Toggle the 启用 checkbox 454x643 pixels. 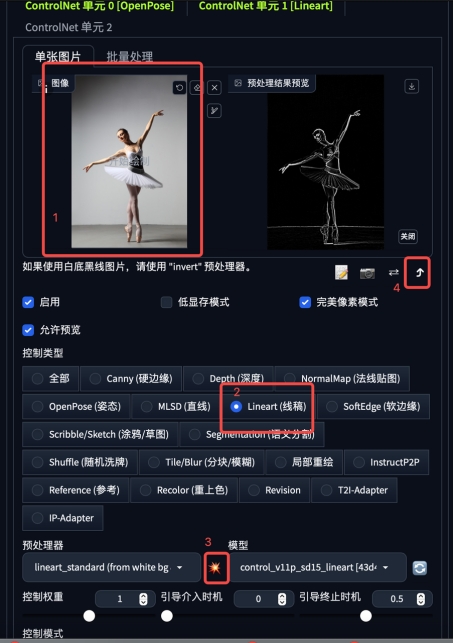click(28, 302)
